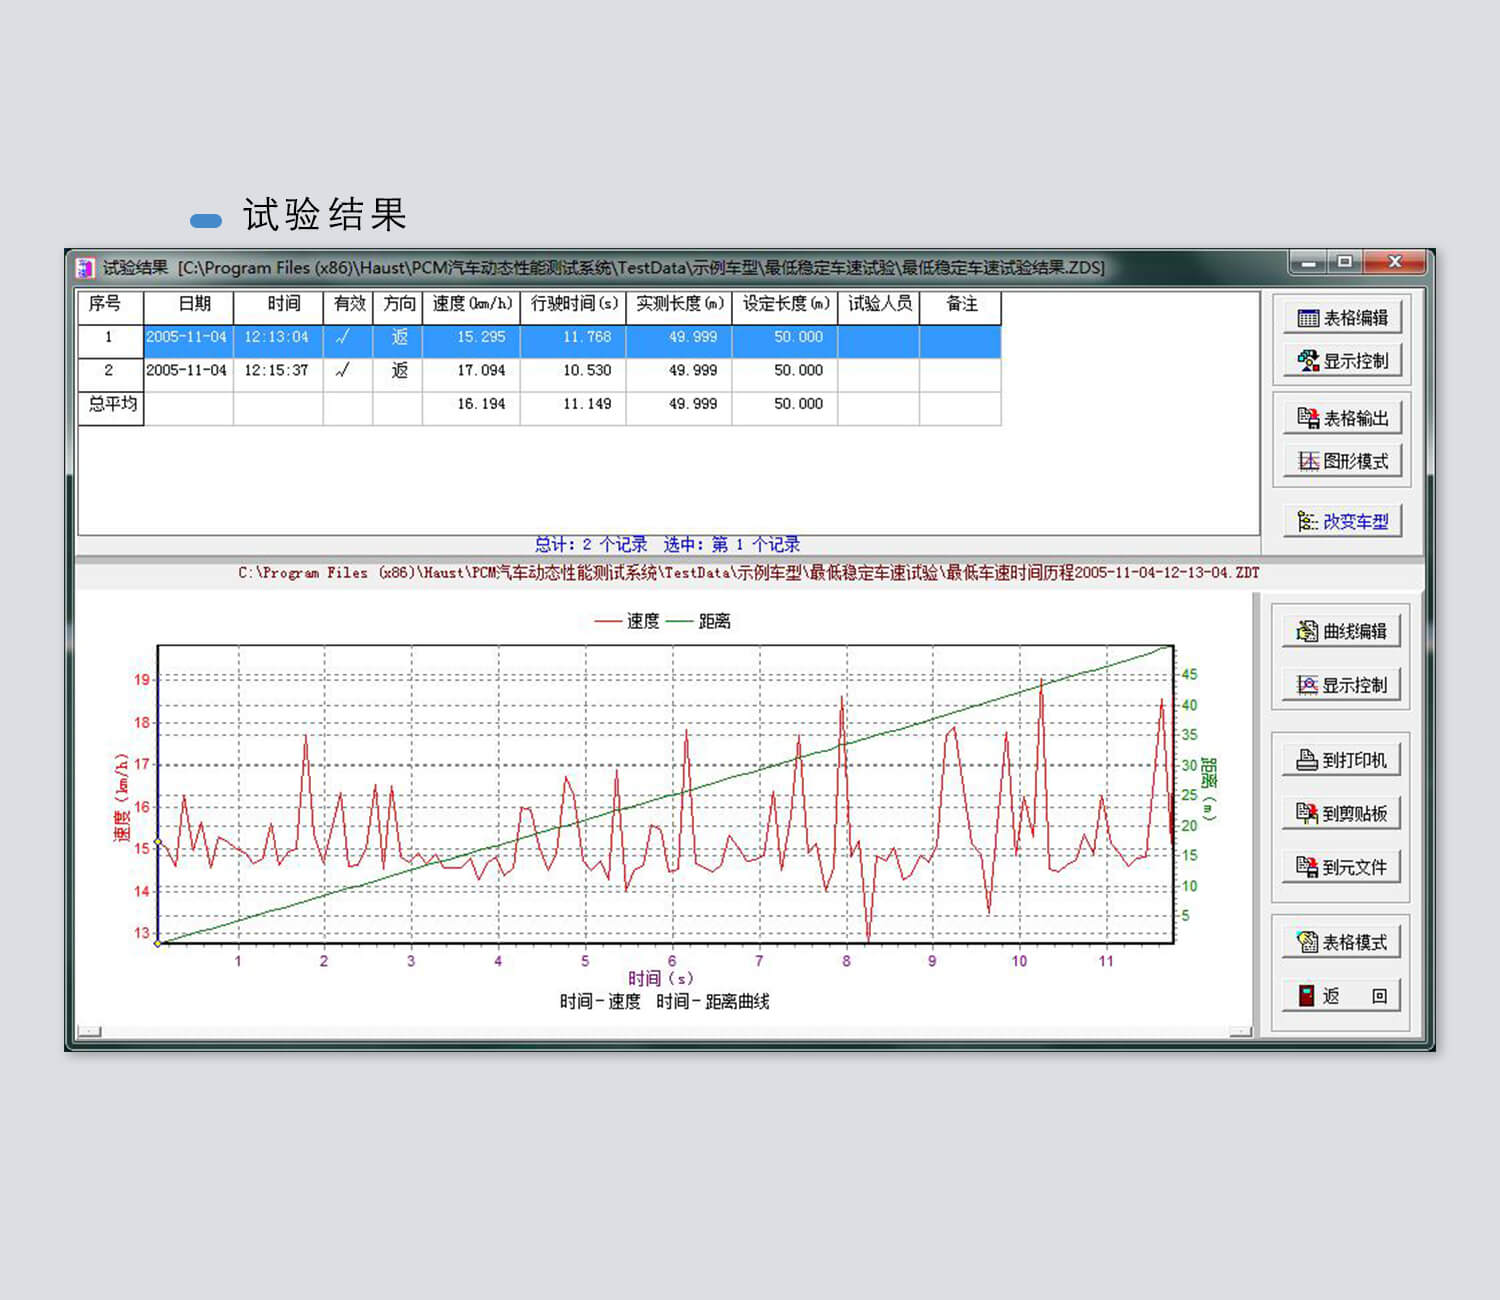Click the horizontal scrollbar left arrow
This screenshot has width=1500, height=1300.
coord(89,1031)
